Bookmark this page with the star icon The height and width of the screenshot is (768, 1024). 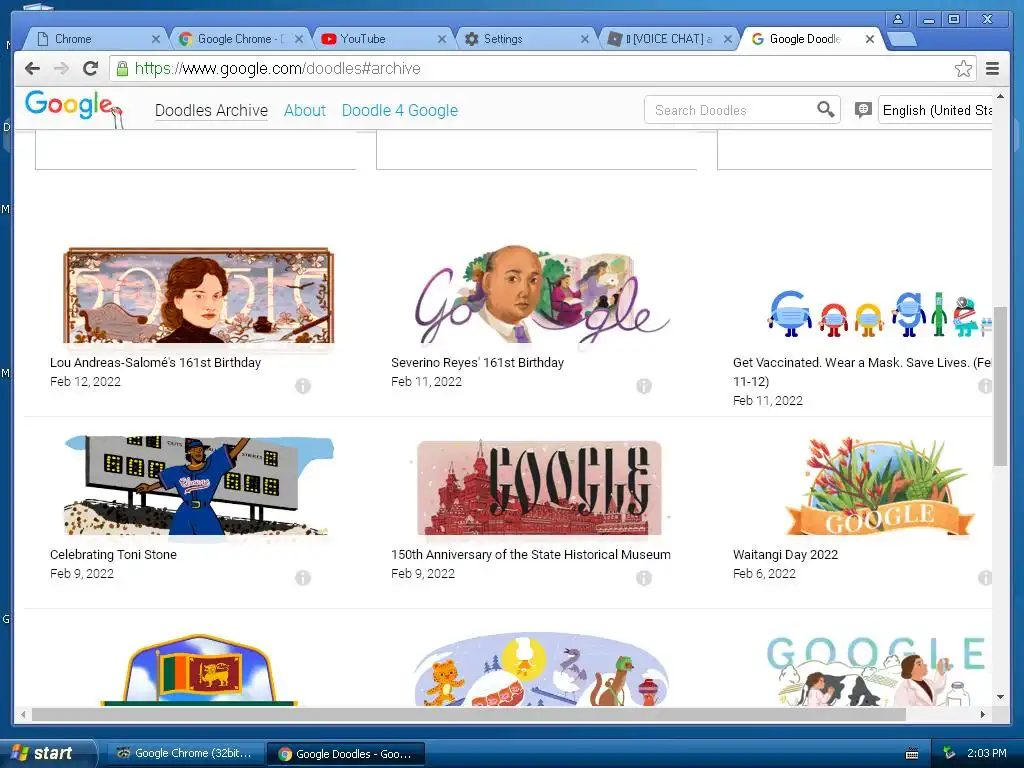click(963, 69)
